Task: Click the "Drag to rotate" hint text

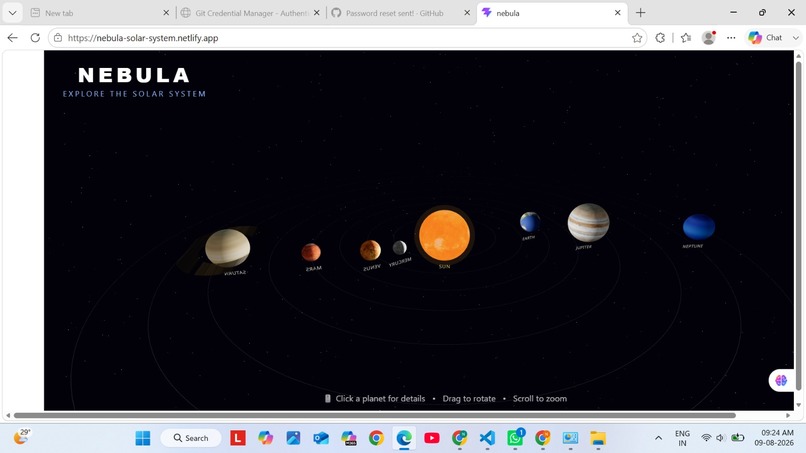Action: pyautogui.click(x=469, y=398)
